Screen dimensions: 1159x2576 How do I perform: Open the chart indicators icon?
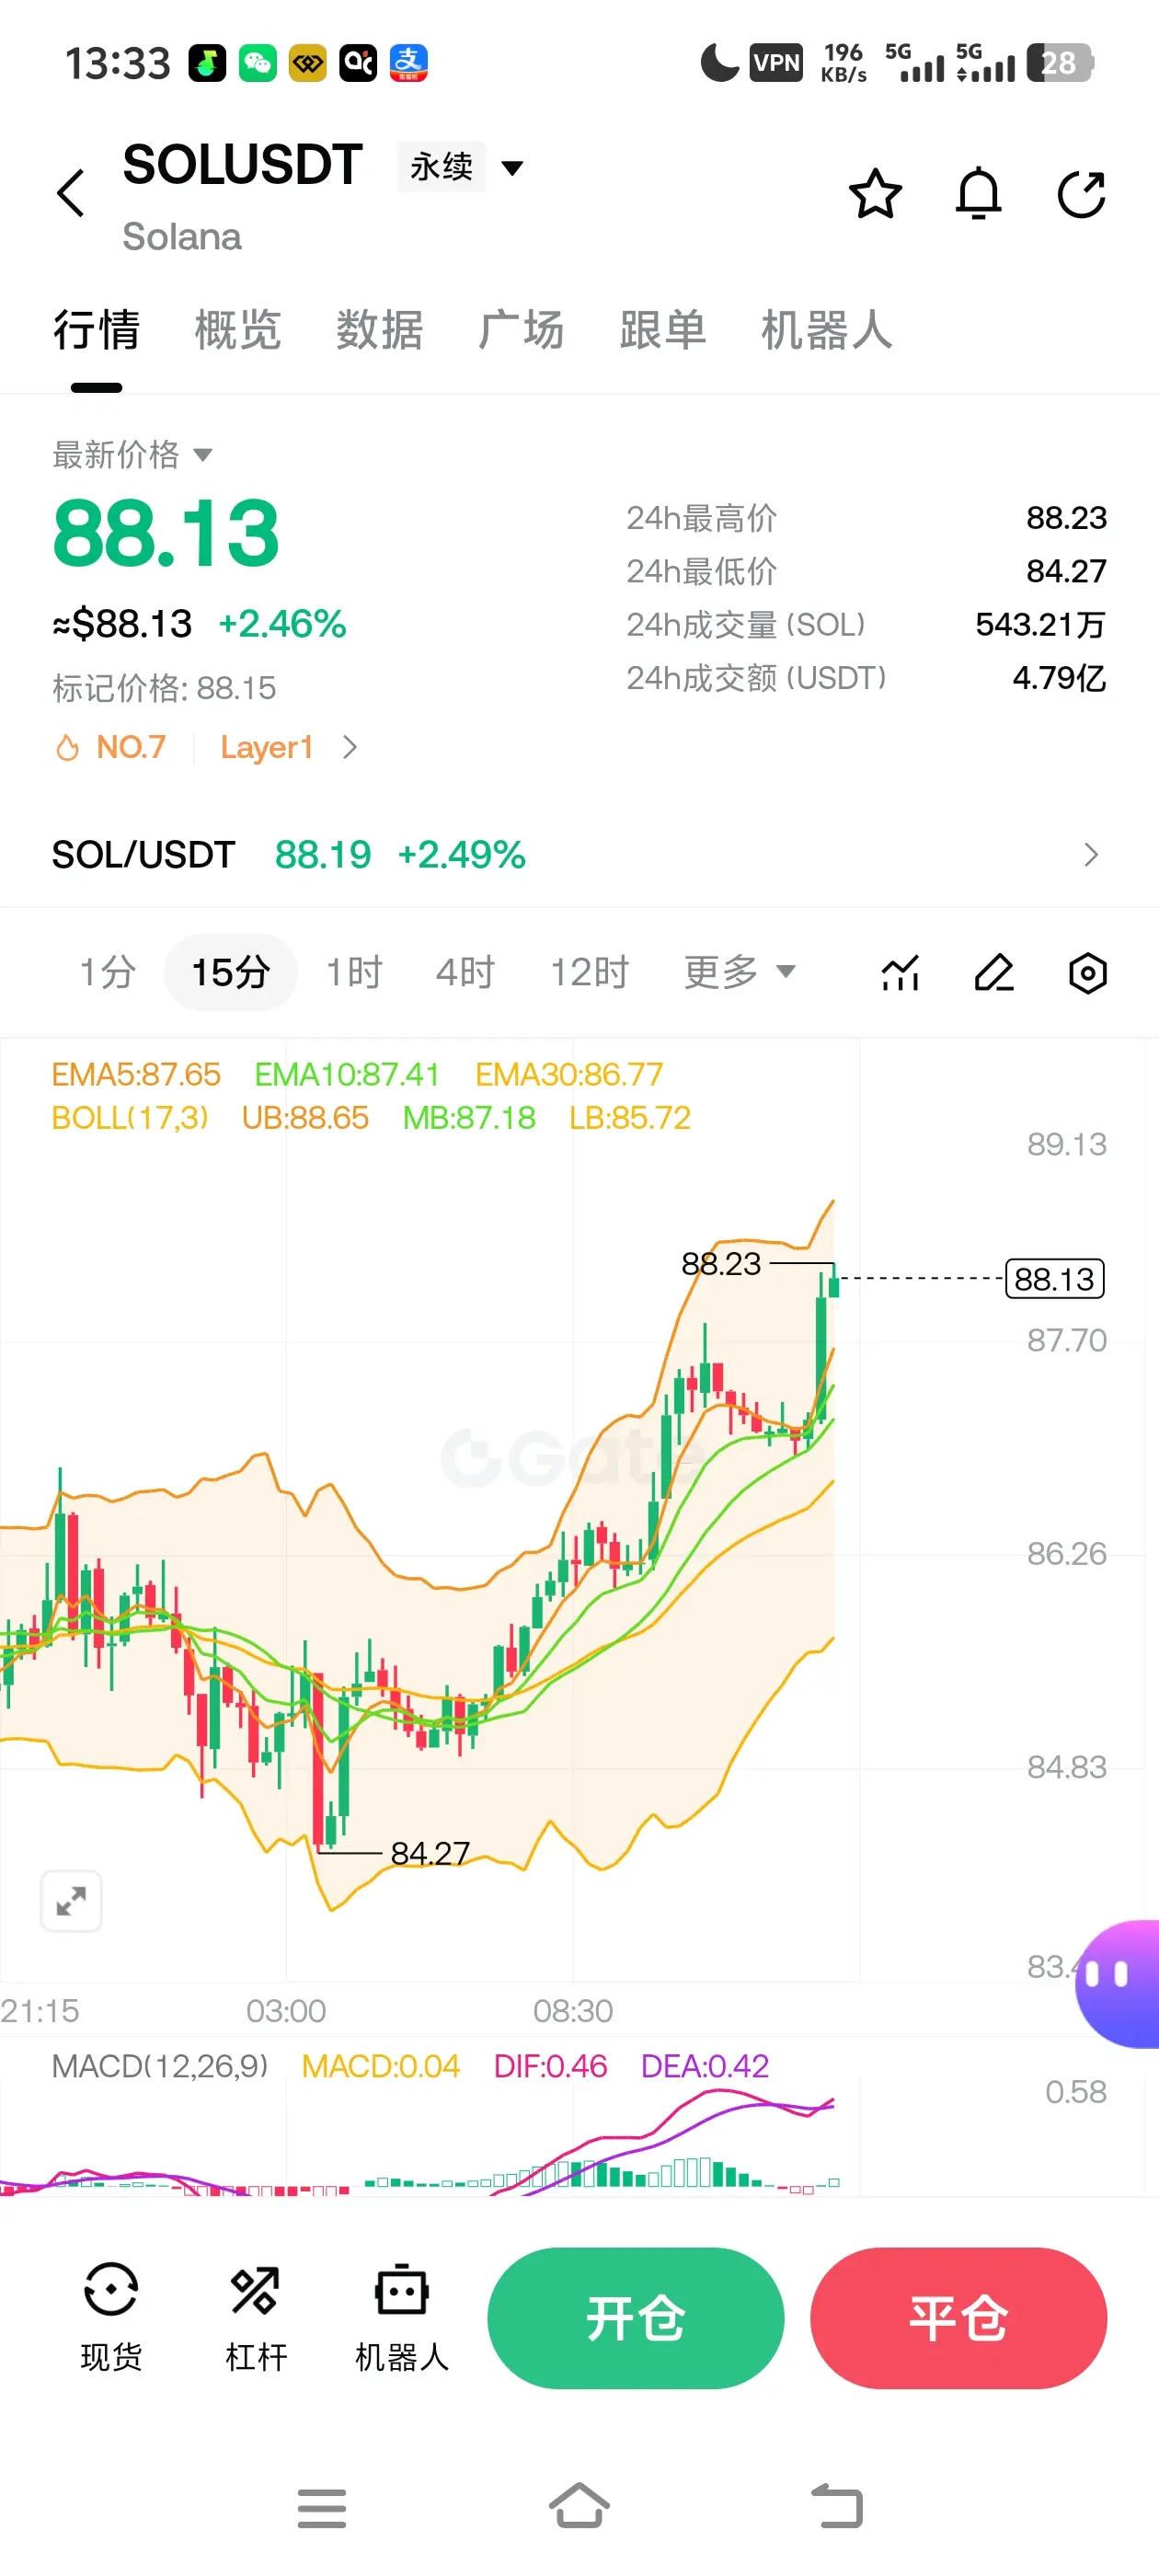[900, 972]
